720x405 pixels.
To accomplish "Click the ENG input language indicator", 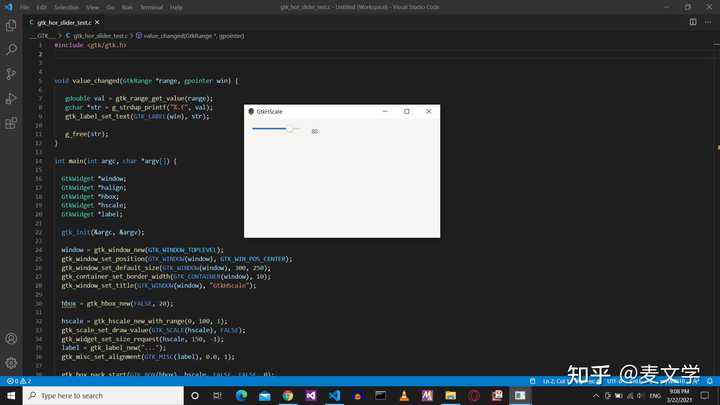I will click(655, 396).
